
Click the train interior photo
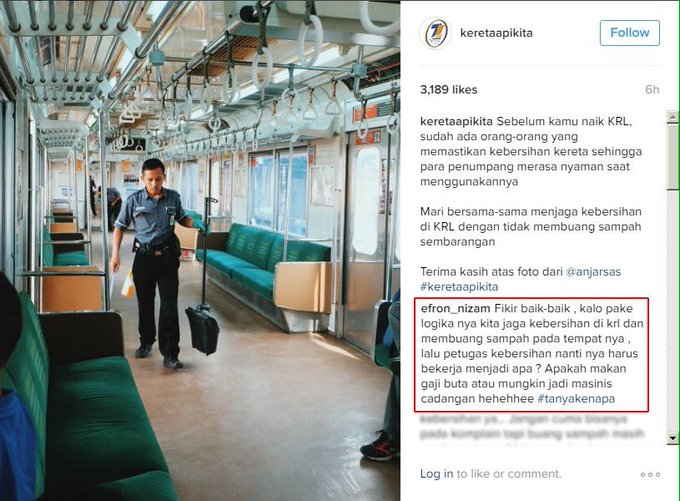(x=200, y=250)
